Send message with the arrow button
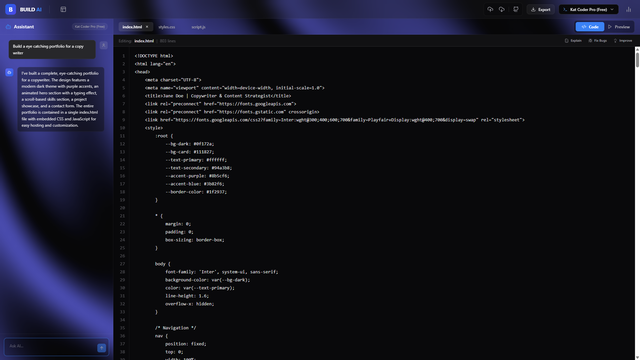640x360 pixels. click(x=101, y=348)
